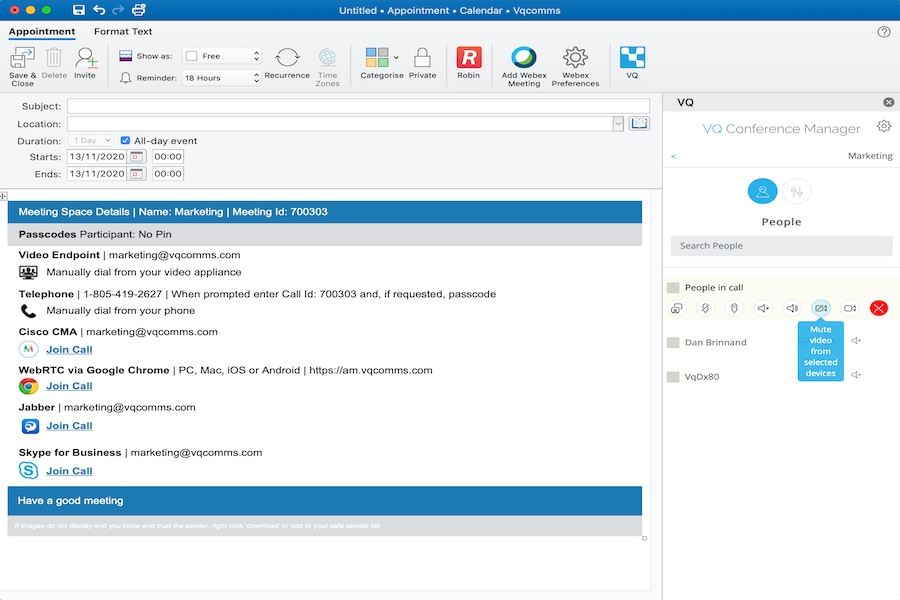Close the VQ side panel
The height and width of the screenshot is (600, 900).
(889, 102)
